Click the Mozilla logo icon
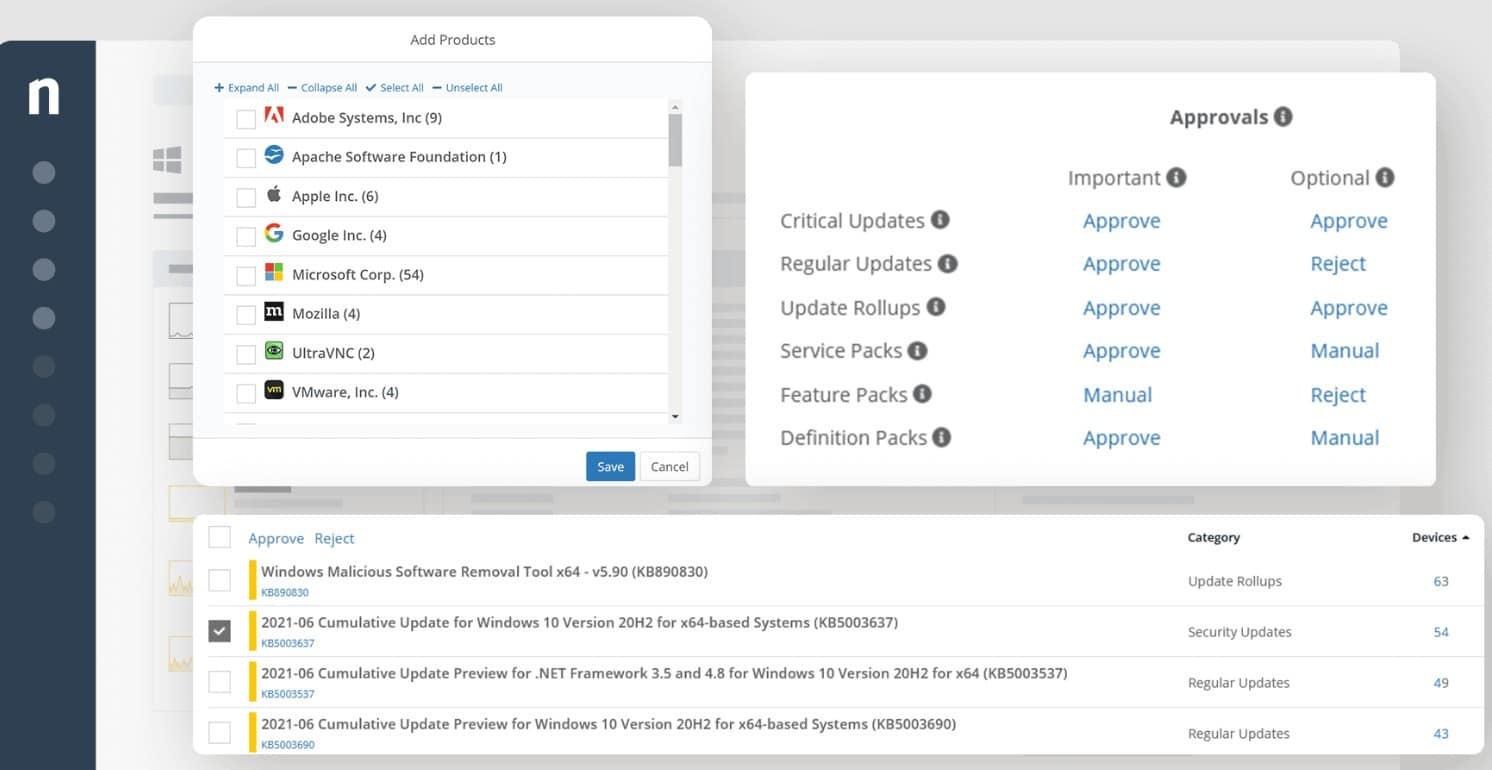This screenshot has height=770, width=1492. pos(274,312)
